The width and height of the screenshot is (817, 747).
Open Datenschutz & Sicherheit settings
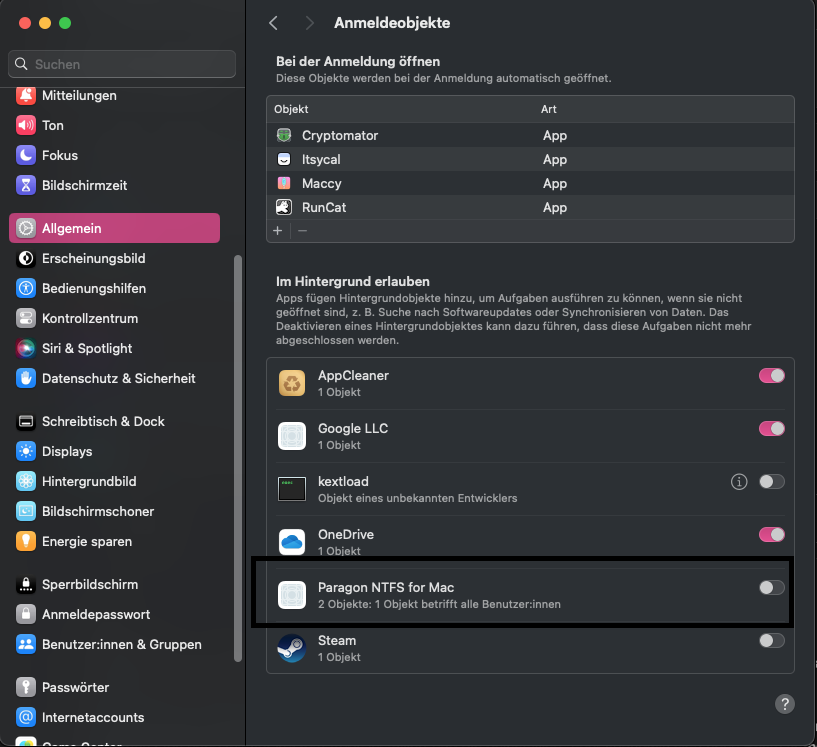[x=118, y=378]
